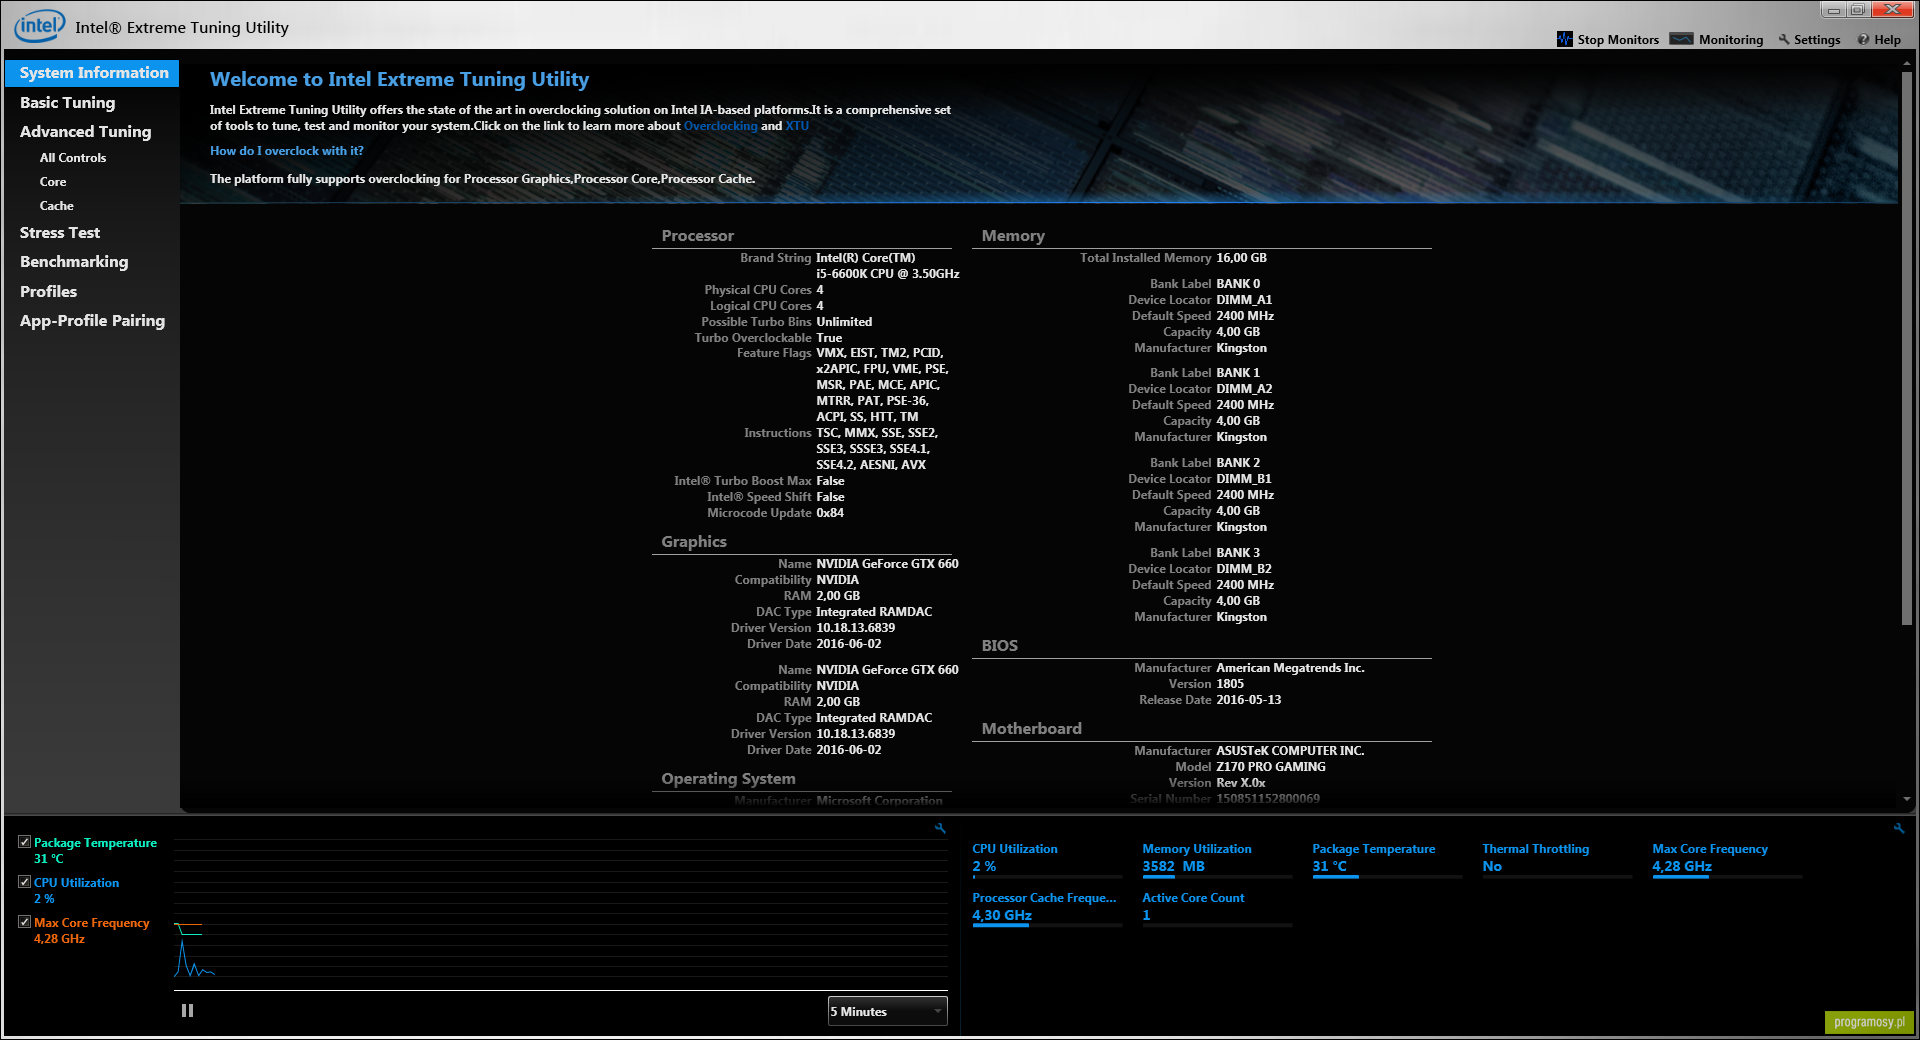1920x1040 pixels.
Task: Click 'DIMM_A1' device locator value
Action: coord(1244,300)
